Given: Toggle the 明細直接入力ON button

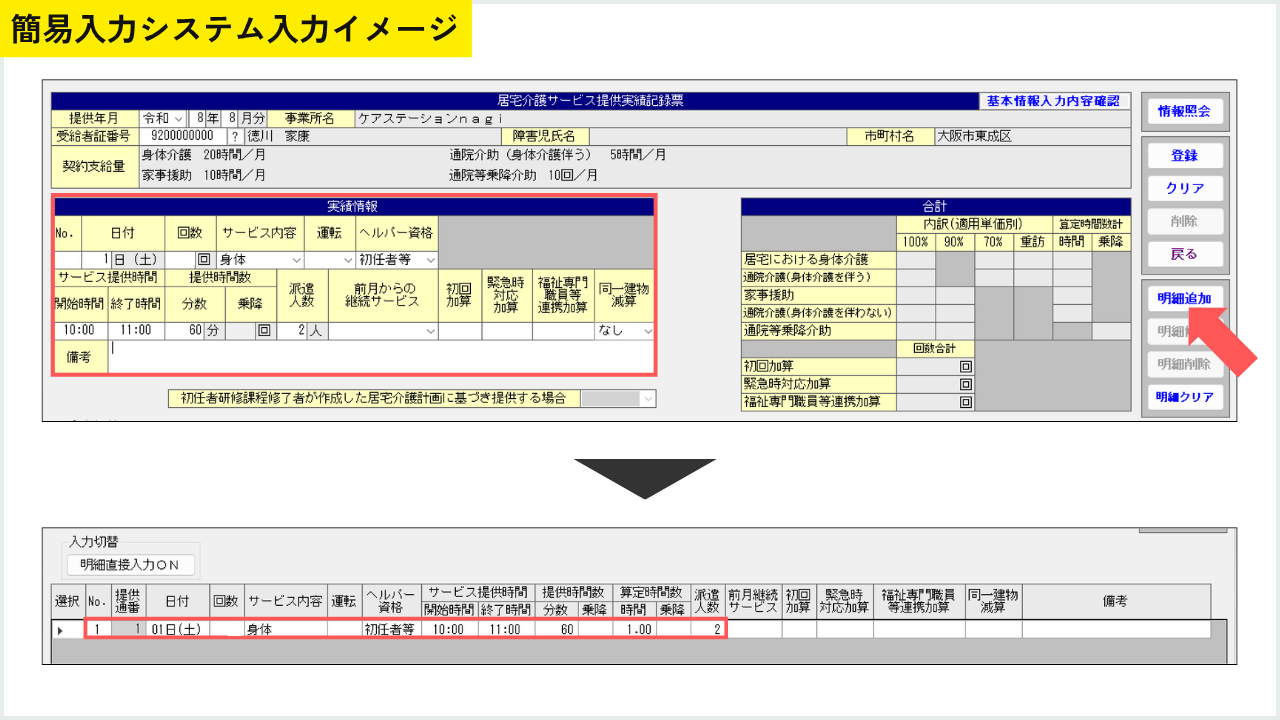Looking at the screenshot, I should 130,565.
